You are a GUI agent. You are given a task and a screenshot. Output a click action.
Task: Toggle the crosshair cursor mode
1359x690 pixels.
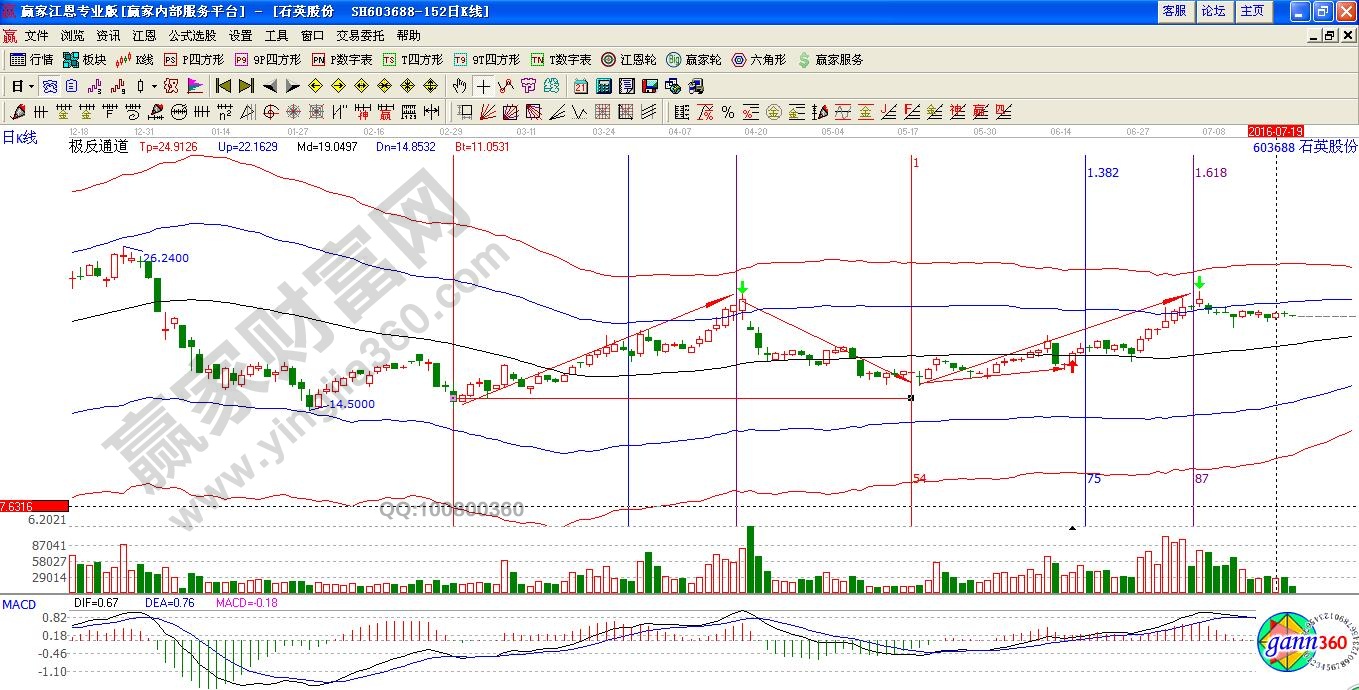click(x=483, y=86)
